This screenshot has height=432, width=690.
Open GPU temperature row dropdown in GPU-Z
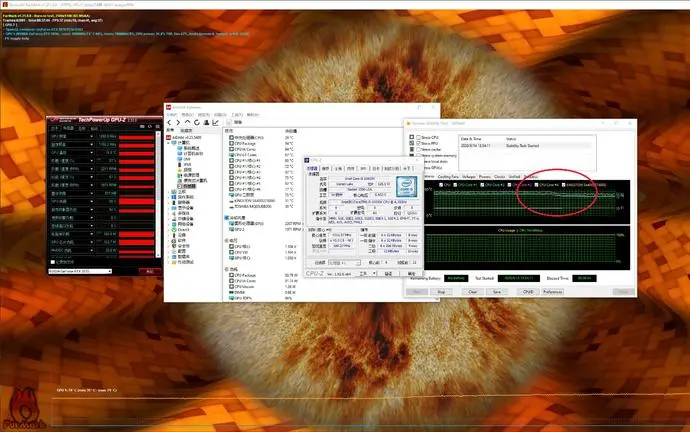pyautogui.click(x=92, y=153)
